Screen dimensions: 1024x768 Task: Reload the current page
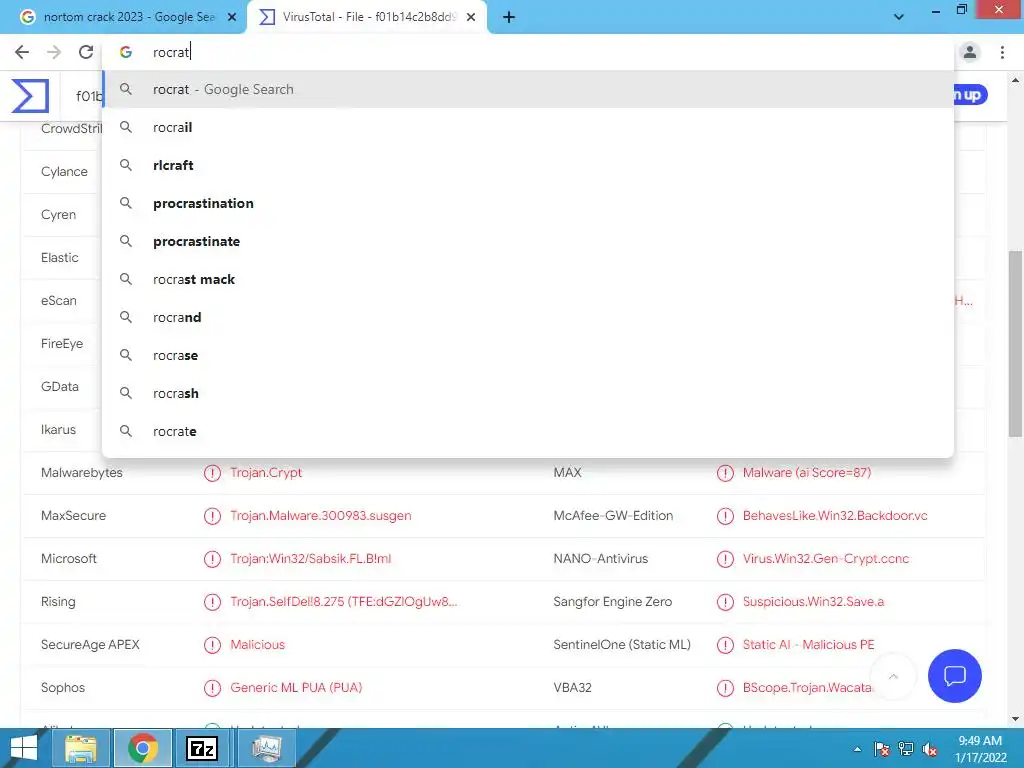(x=86, y=52)
